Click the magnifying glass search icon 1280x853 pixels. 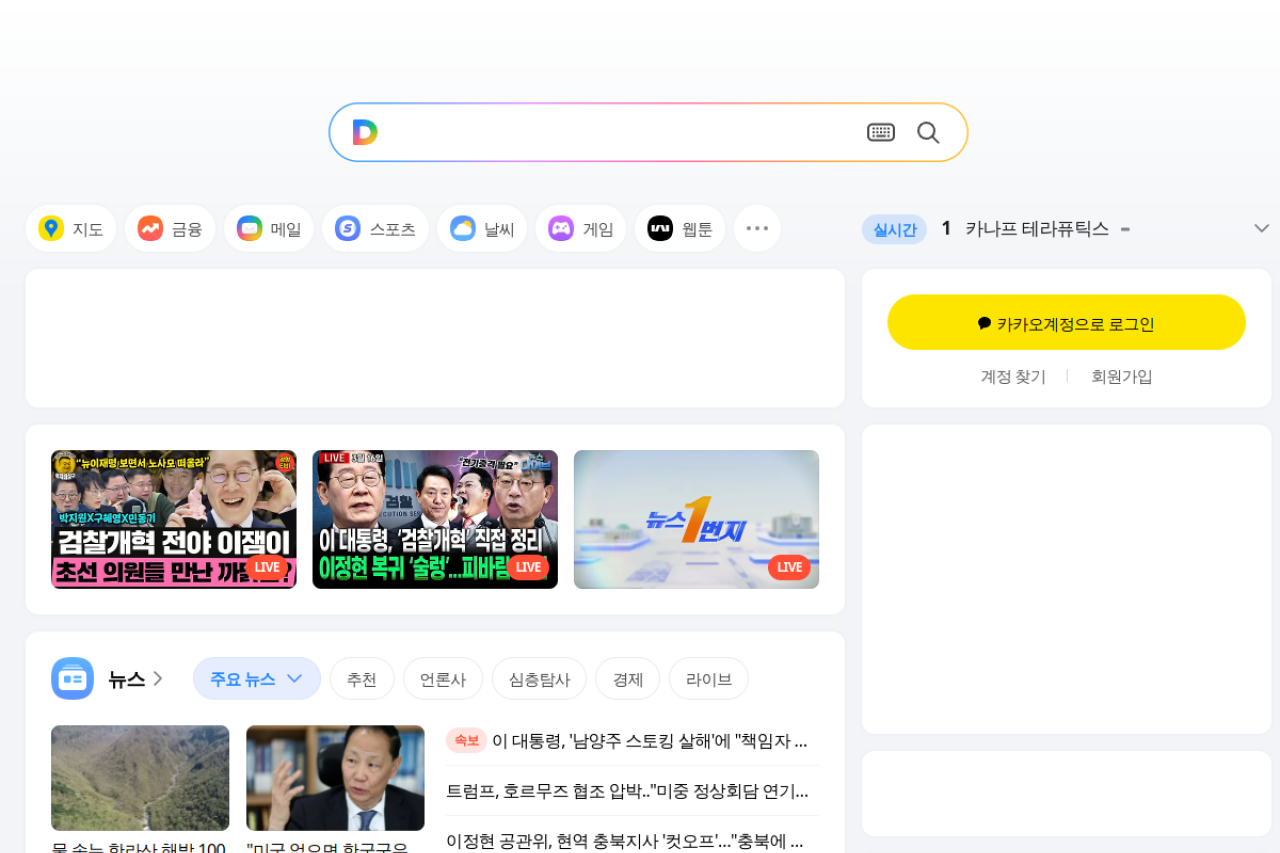tap(928, 132)
